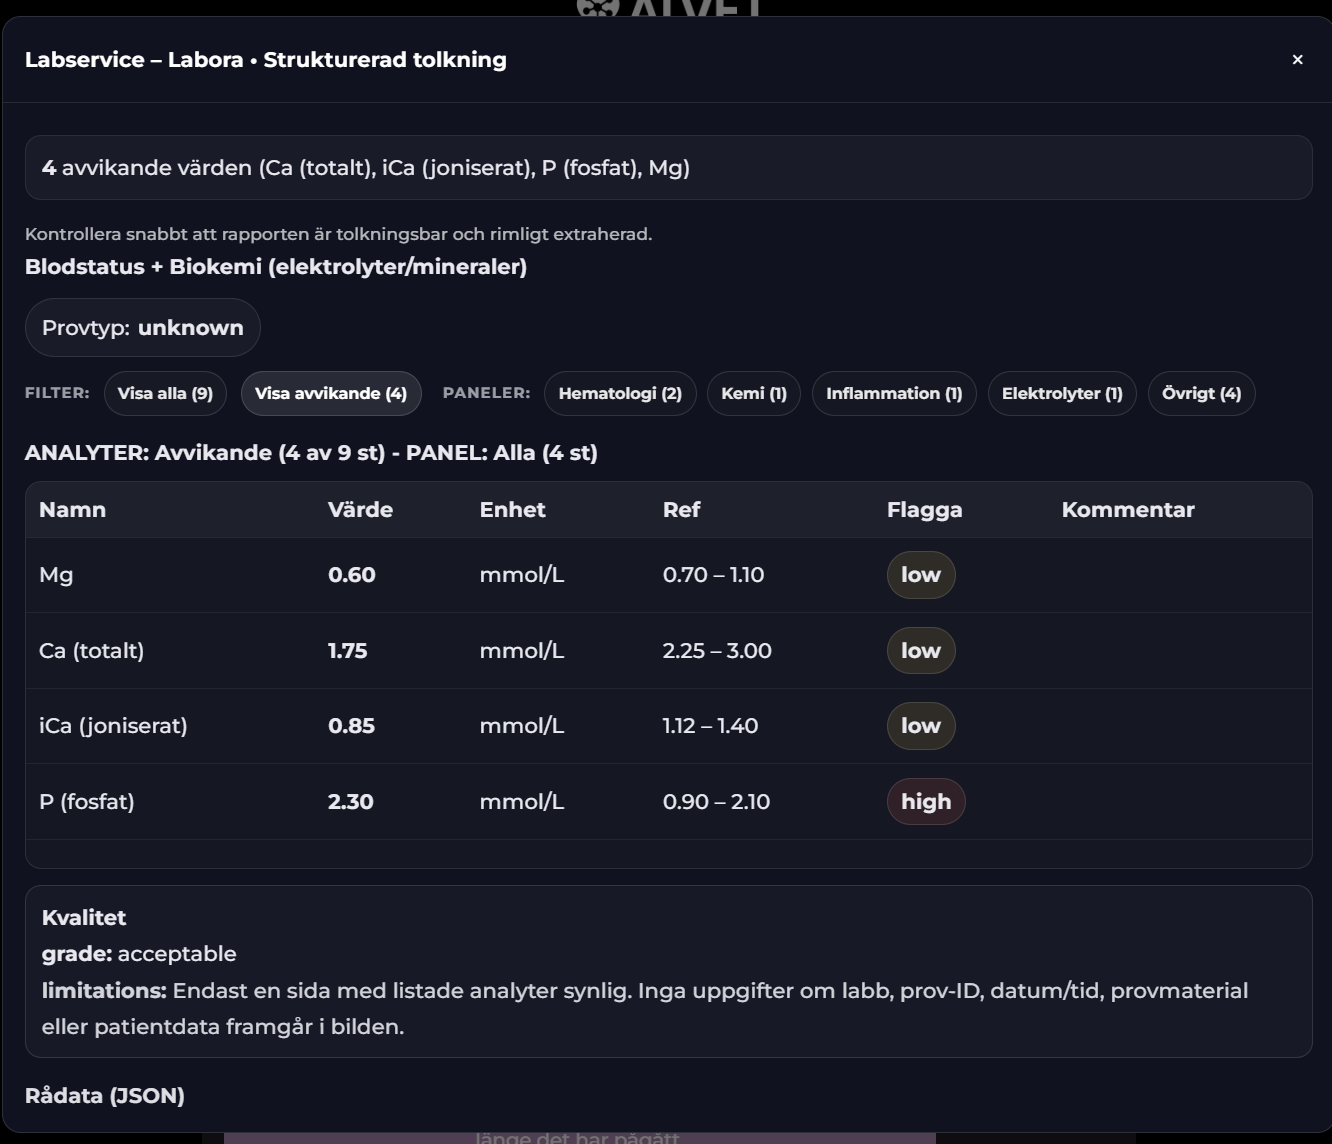The height and width of the screenshot is (1144, 1332).
Task: Click the Flagga column header
Action: (x=924, y=510)
